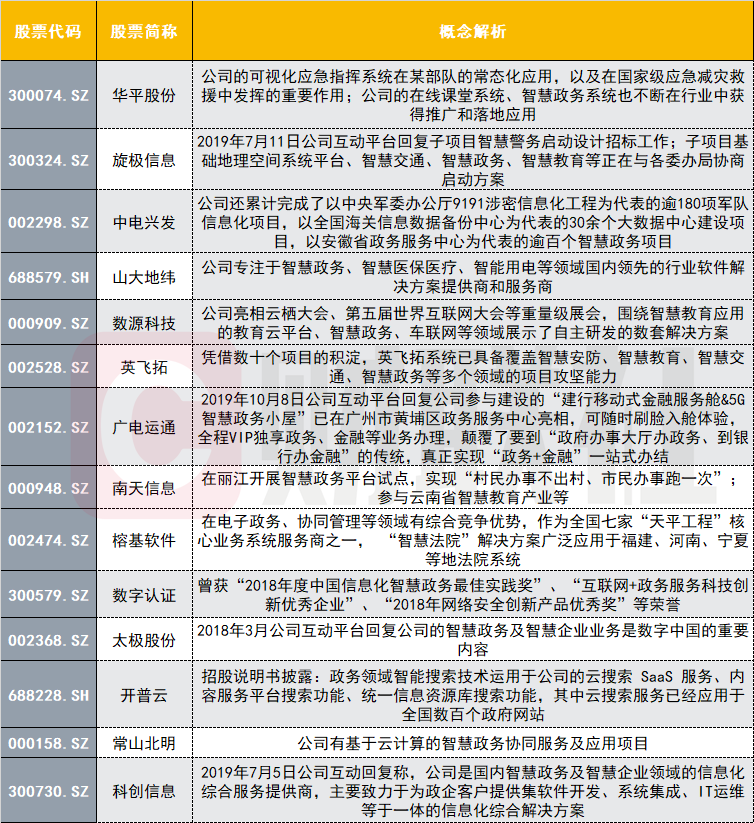Select stock name 旋极信息
754x823 pixels.
144,160
